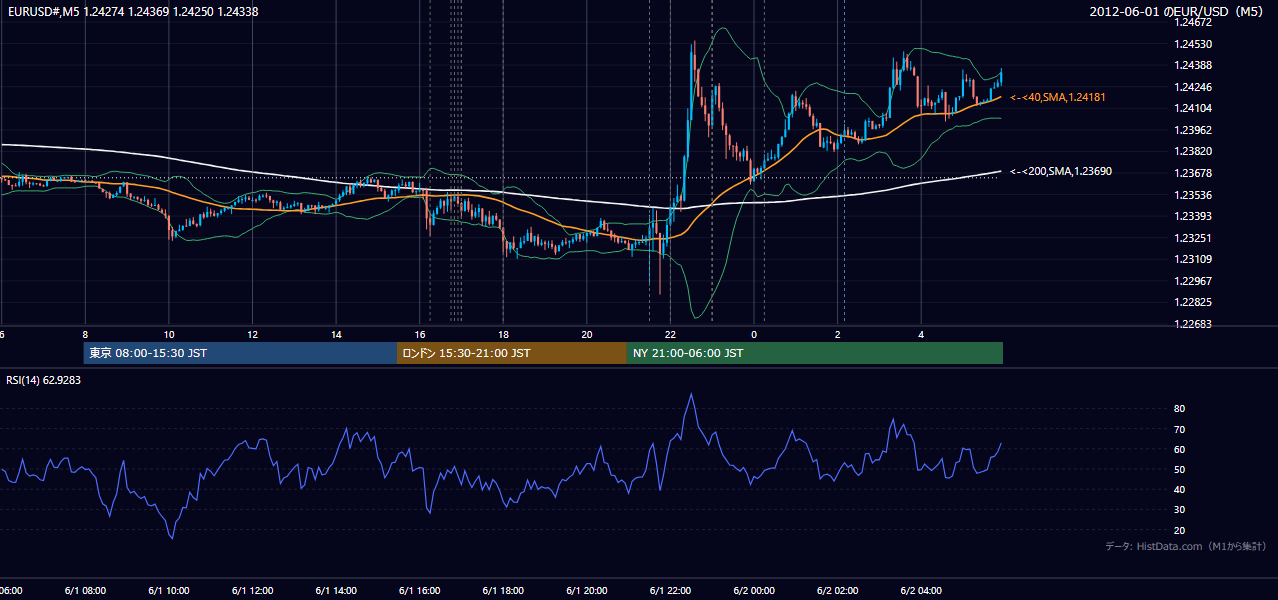Click the 40 SMA 1.24181 label
The image size is (1278, 600).
1057,97
